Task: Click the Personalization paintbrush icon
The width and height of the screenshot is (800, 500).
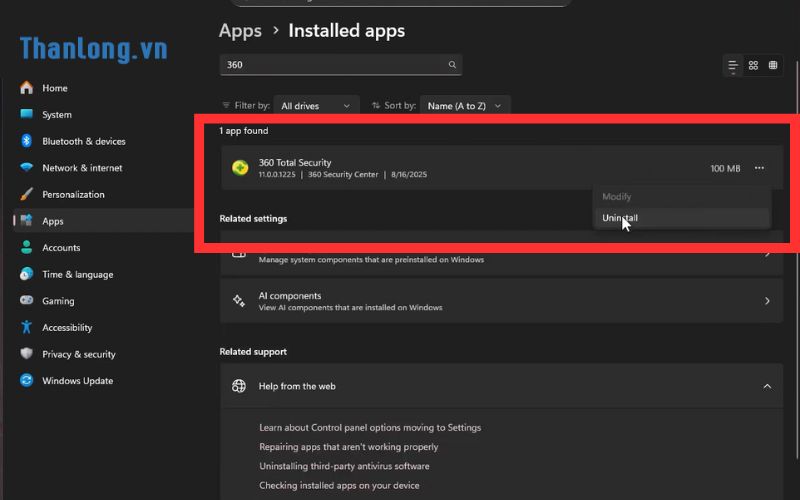Action: point(27,194)
